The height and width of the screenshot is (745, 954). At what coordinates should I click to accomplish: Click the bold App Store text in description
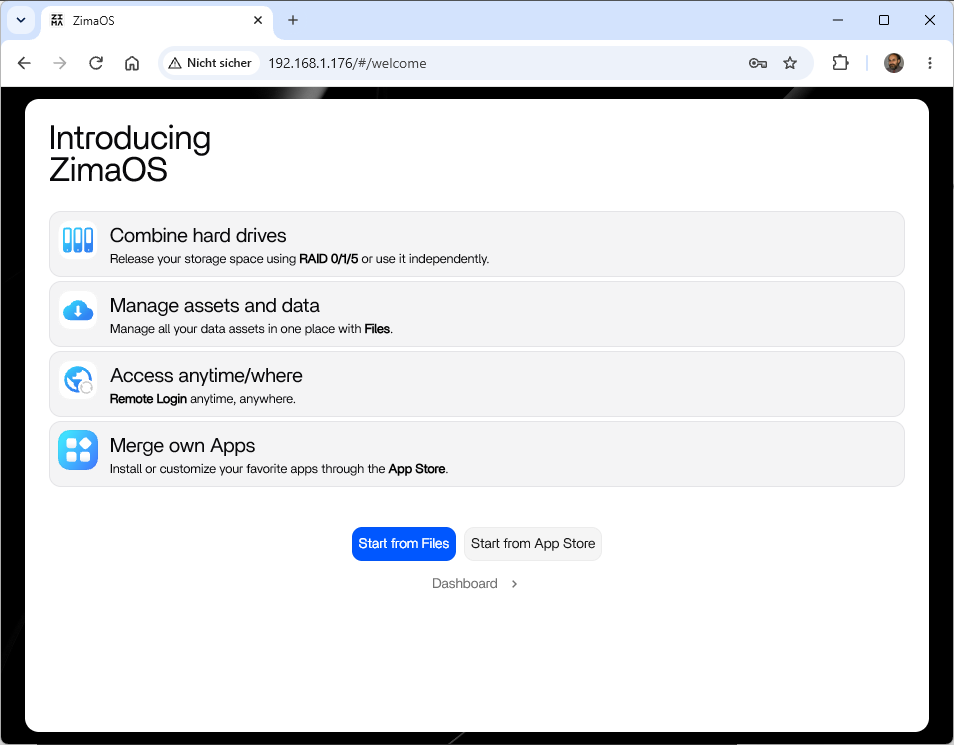417,469
